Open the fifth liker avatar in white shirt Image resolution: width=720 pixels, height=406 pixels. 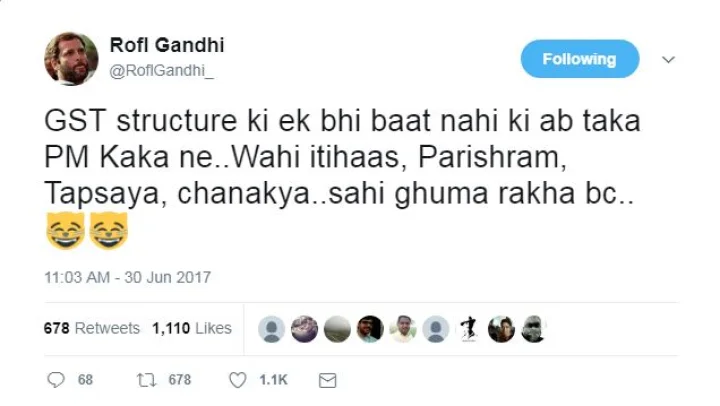[403, 329]
